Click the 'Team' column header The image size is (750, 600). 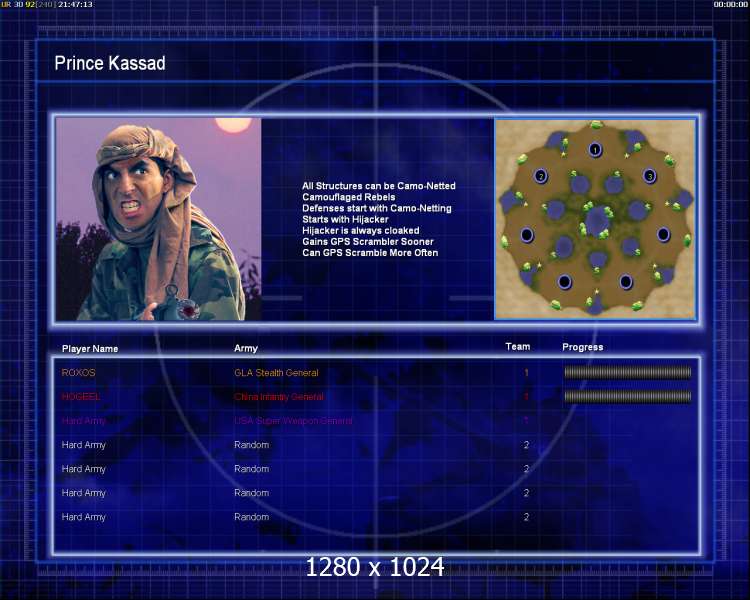pyautogui.click(x=518, y=346)
